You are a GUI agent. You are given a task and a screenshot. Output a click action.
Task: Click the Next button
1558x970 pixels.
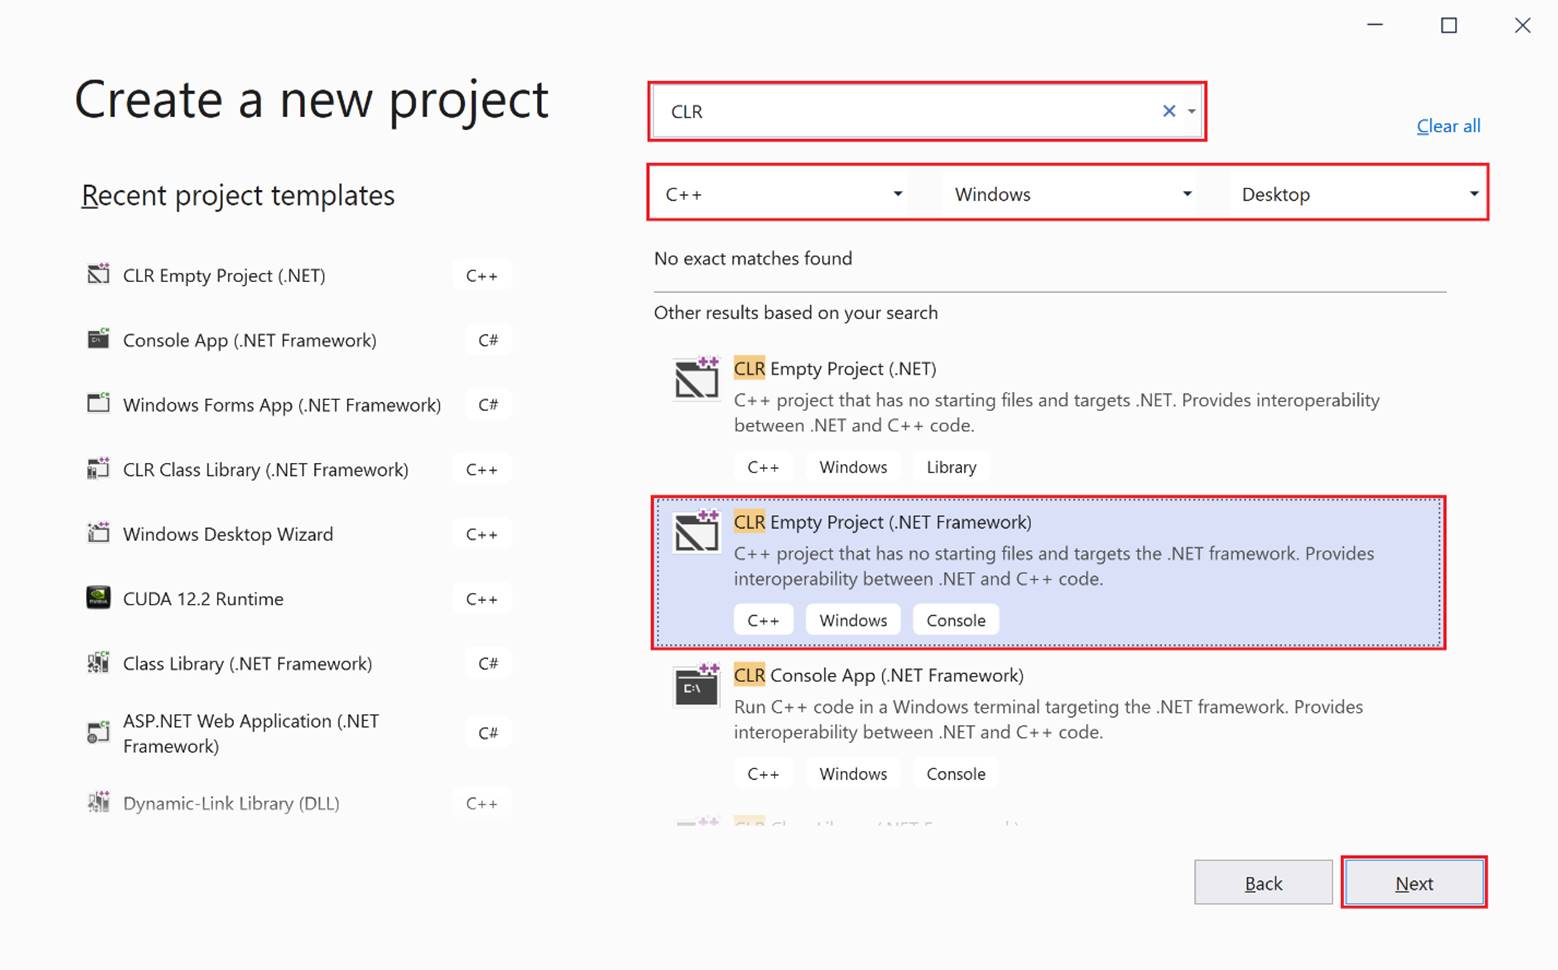pos(1413,883)
